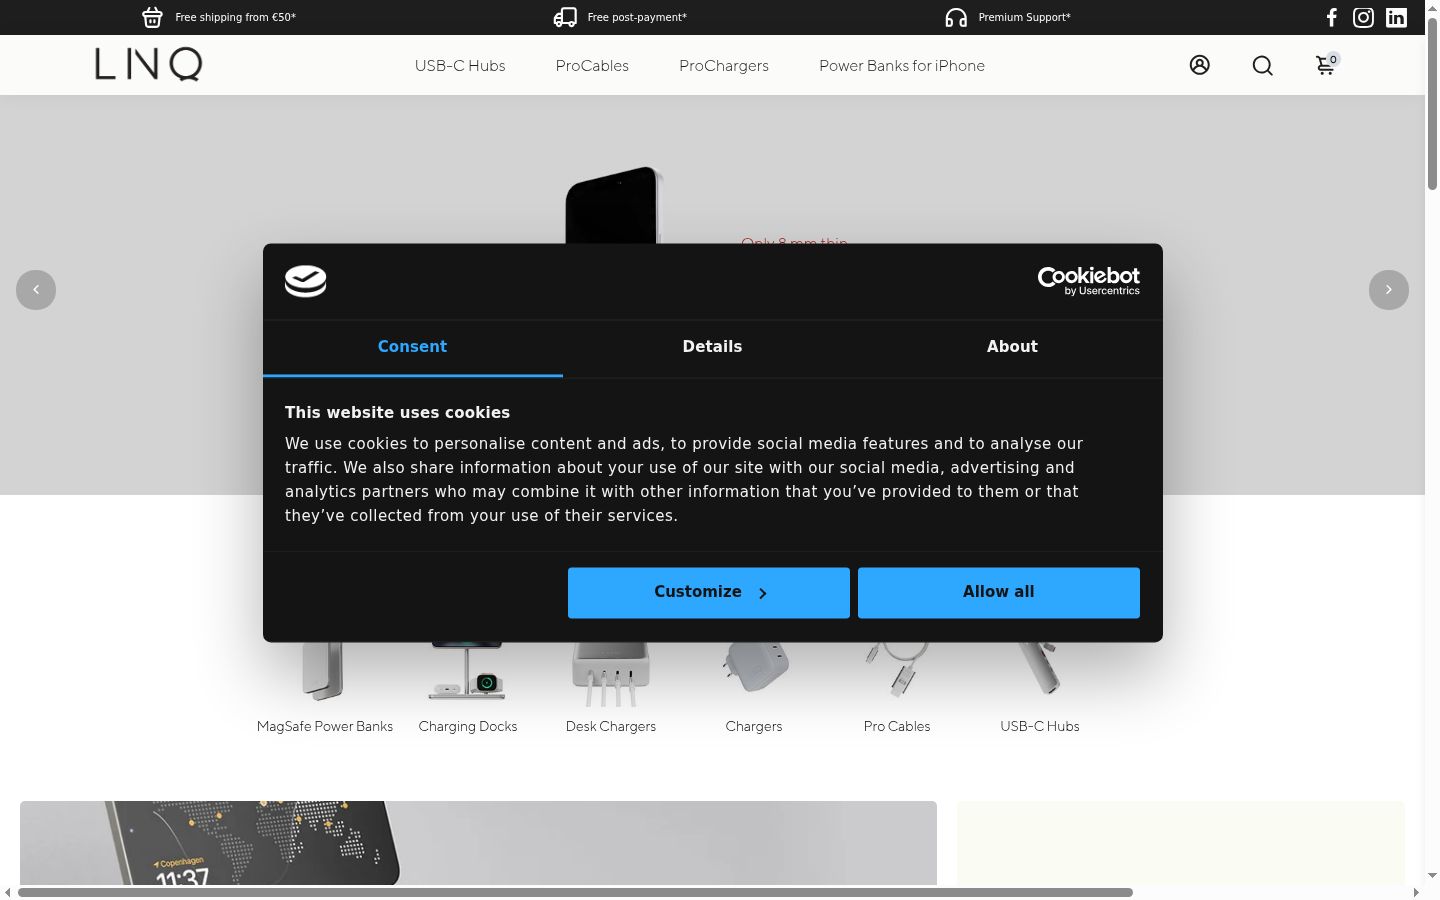This screenshot has height=900, width=1440.
Task: Click the scroll down arrow
Action: tap(1432, 876)
